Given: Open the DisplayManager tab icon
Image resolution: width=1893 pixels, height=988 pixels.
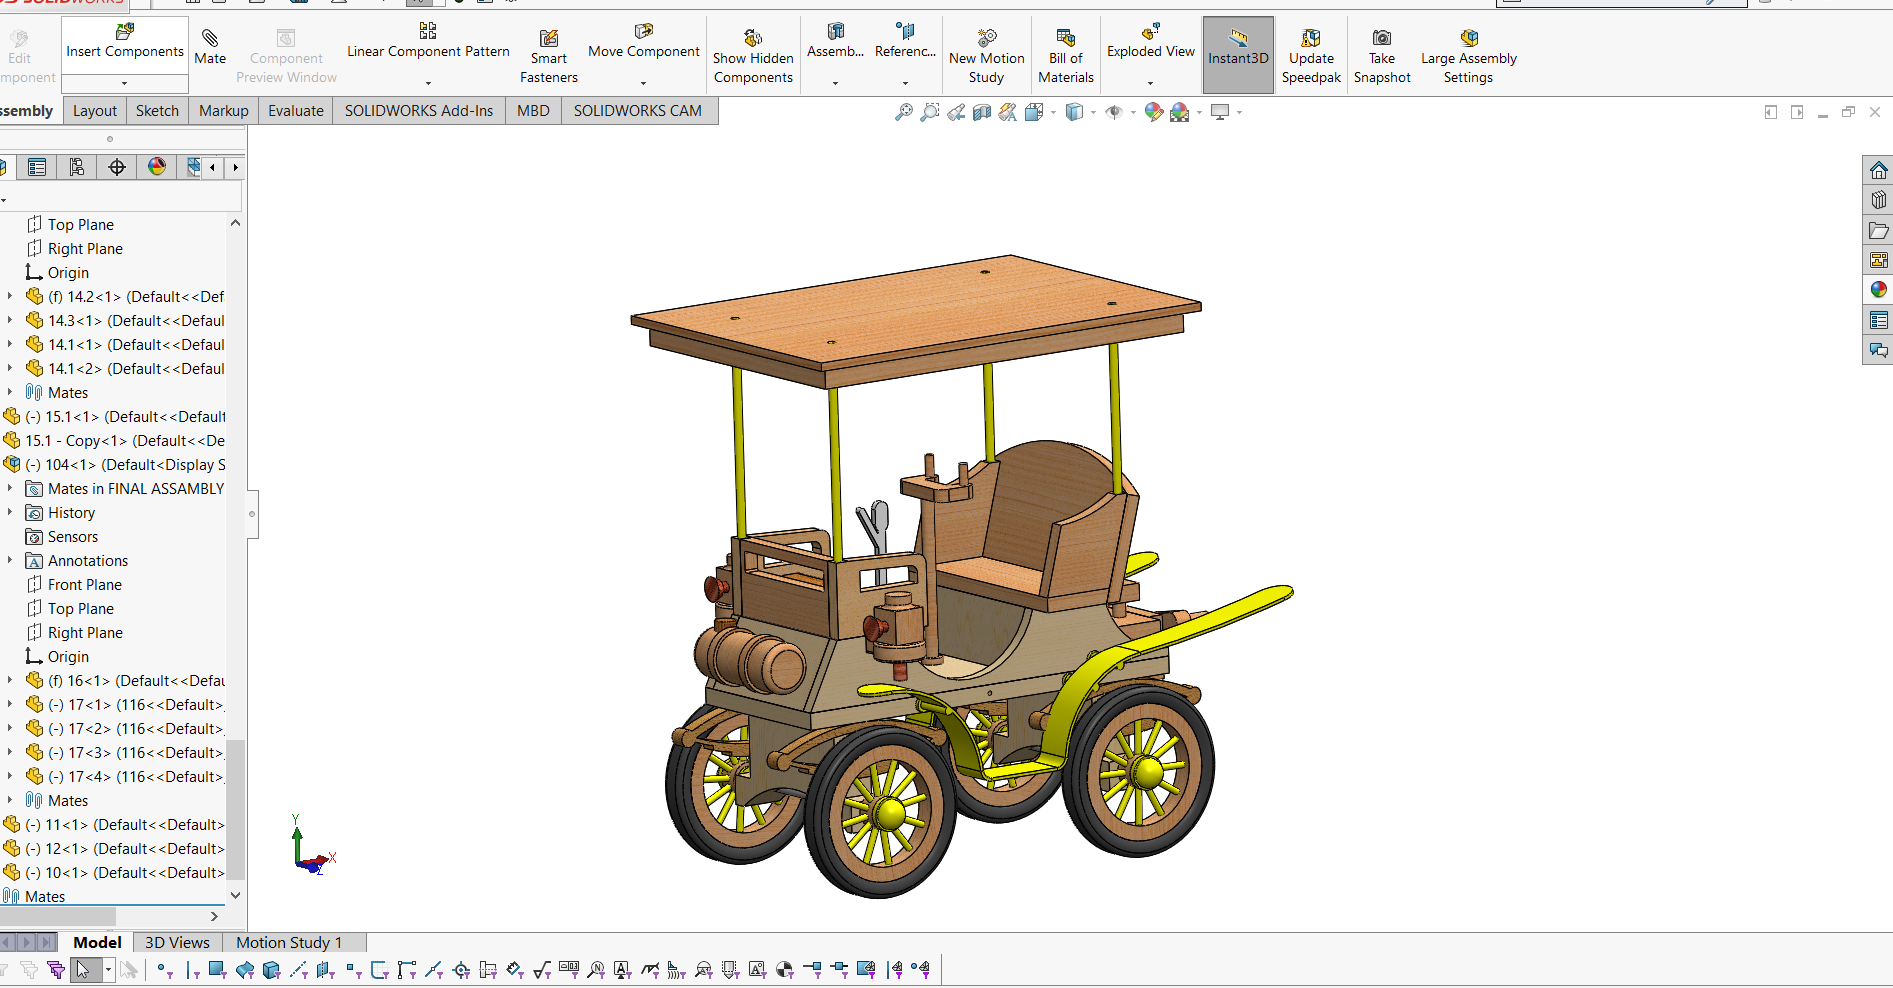Looking at the screenshot, I should (157, 167).
